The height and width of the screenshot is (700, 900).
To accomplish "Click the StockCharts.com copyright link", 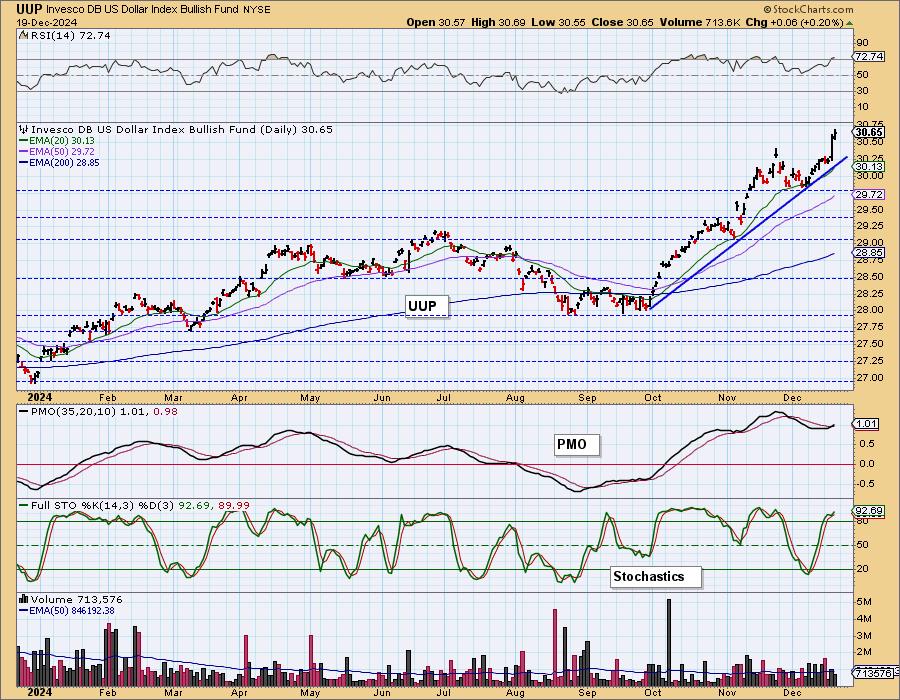I will (808, 9).
